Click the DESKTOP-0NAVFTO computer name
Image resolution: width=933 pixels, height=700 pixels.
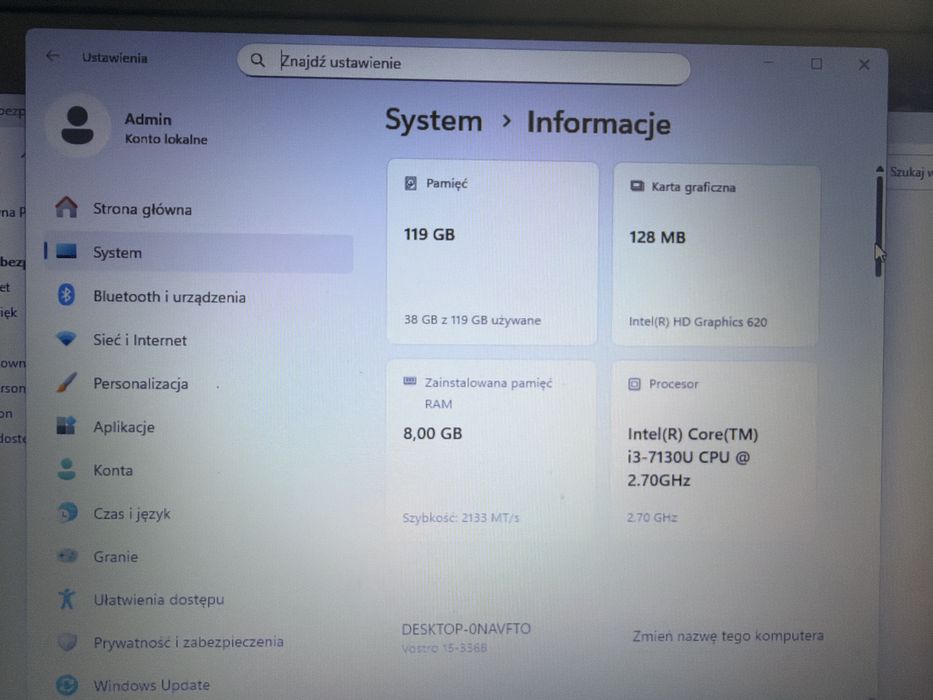[466, 629]
